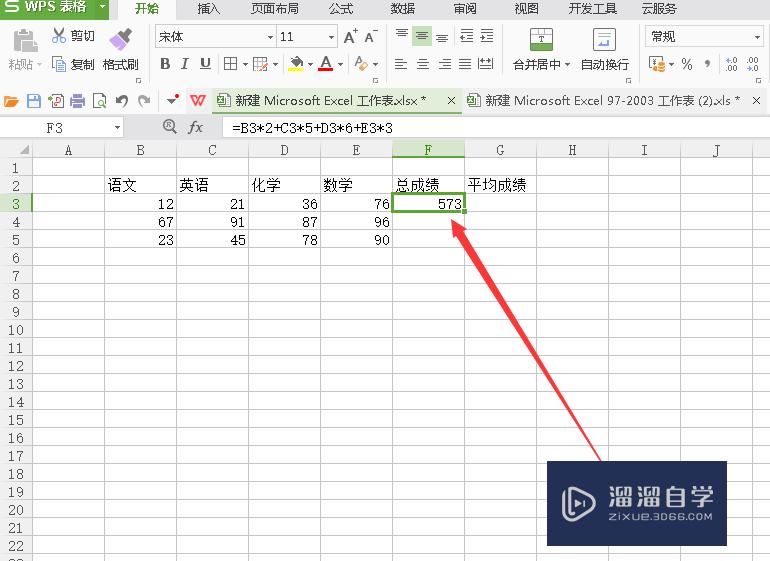
Task: Click the select-all corner button
Action: [x=23, y=150]
